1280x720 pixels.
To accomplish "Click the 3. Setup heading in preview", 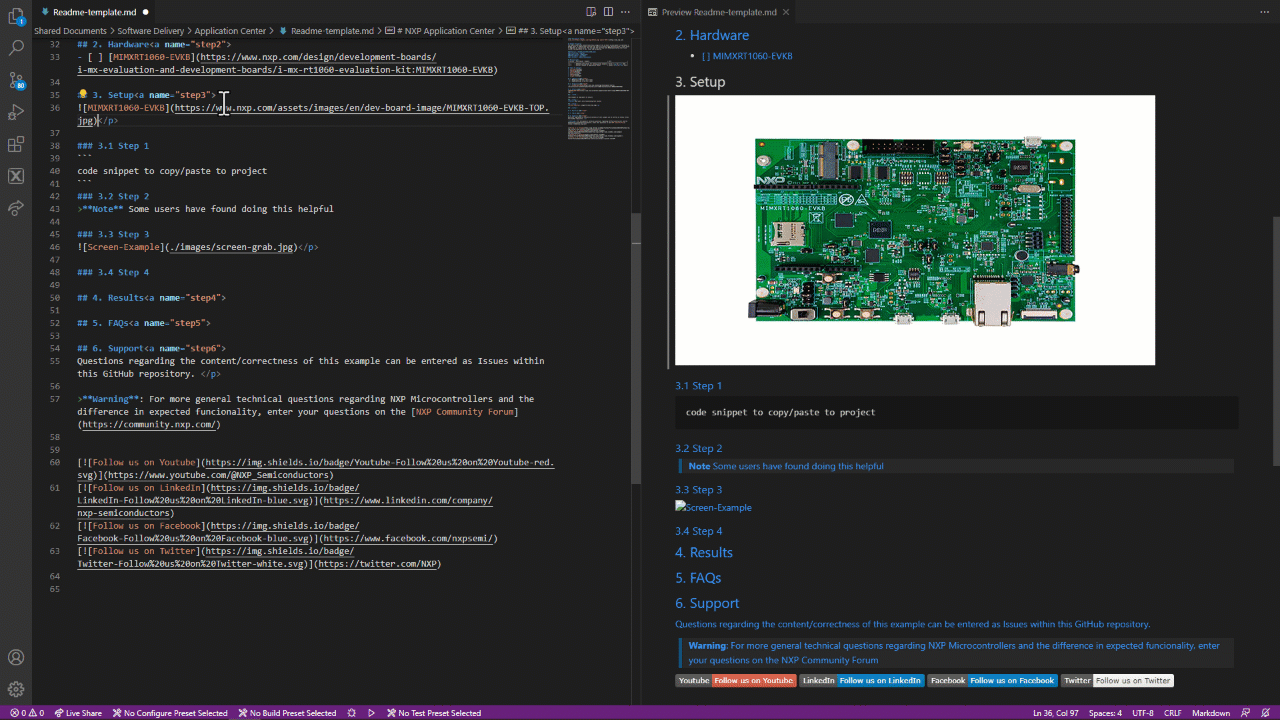I will (700, 82).
